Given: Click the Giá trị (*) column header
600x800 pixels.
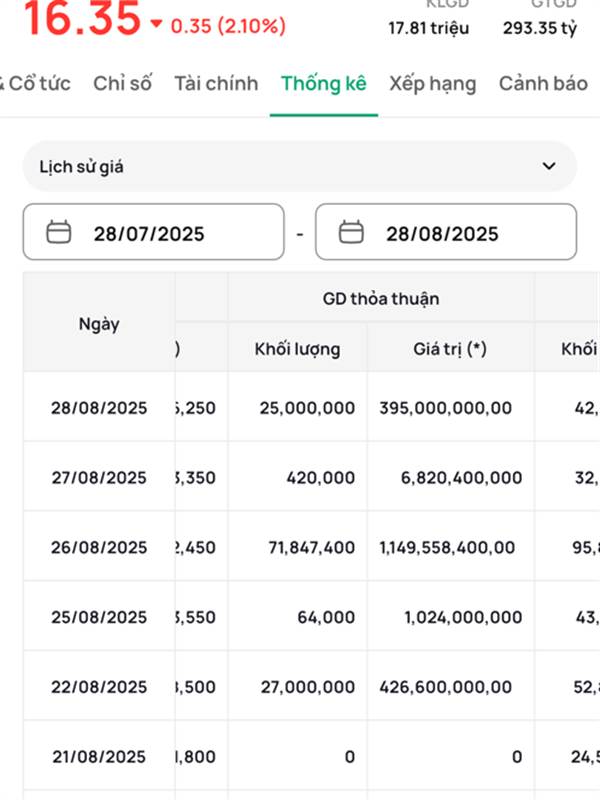Looking at the screenshot, I should coord(450,349).
